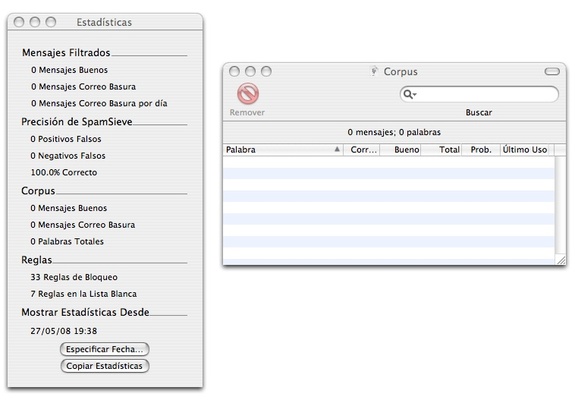Click the '100.0% Correcto' text
Viewport: 575px width, 400px height.
click(64, 172)
